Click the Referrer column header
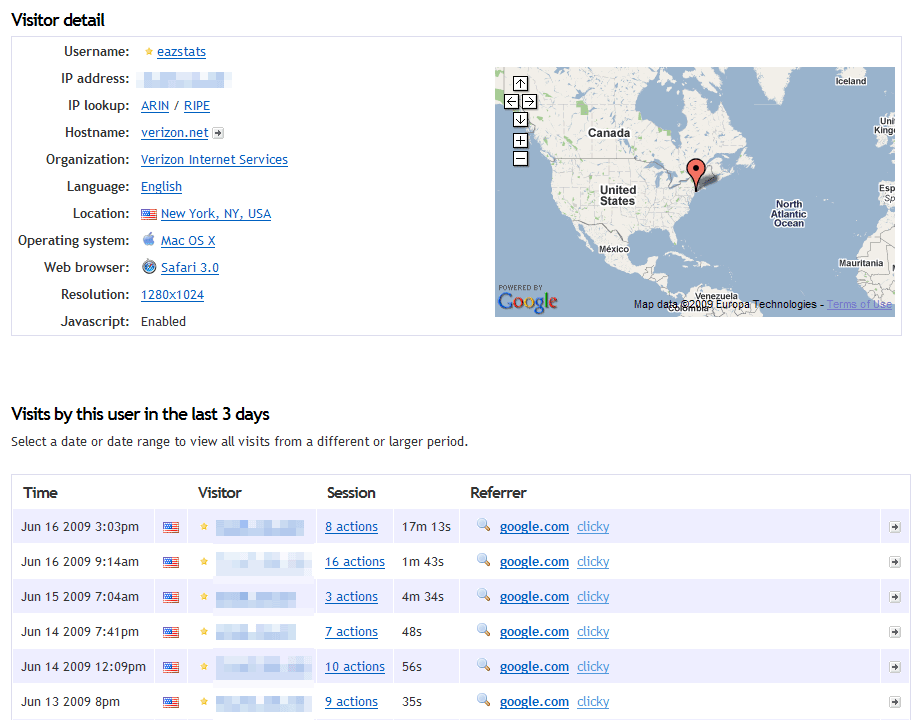 click(x=498, y=493)
